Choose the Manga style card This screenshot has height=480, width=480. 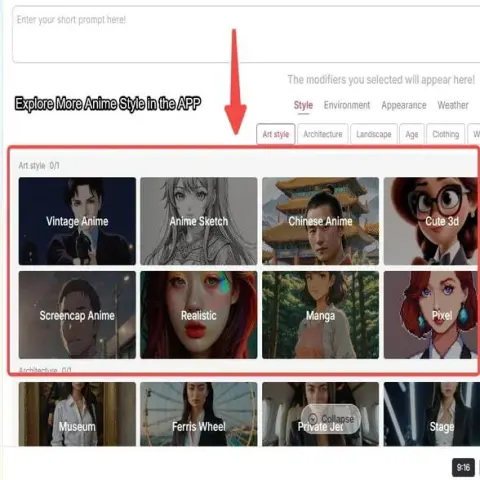click(320, 315)
